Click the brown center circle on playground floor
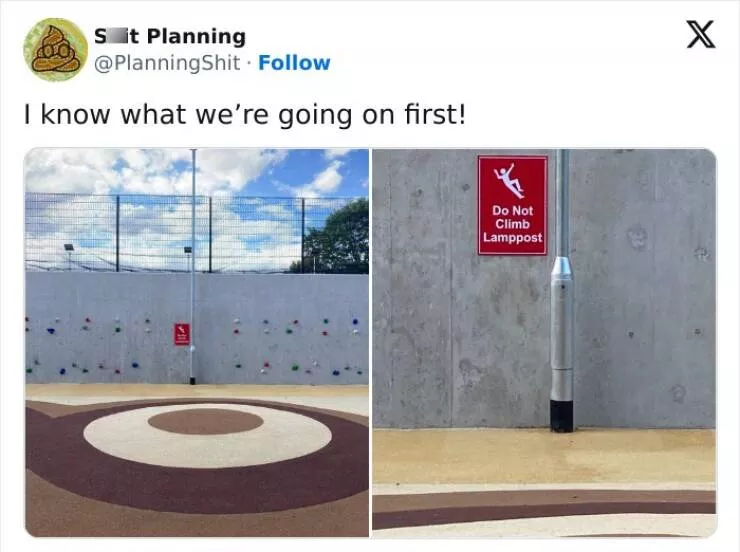 [205, 421]
